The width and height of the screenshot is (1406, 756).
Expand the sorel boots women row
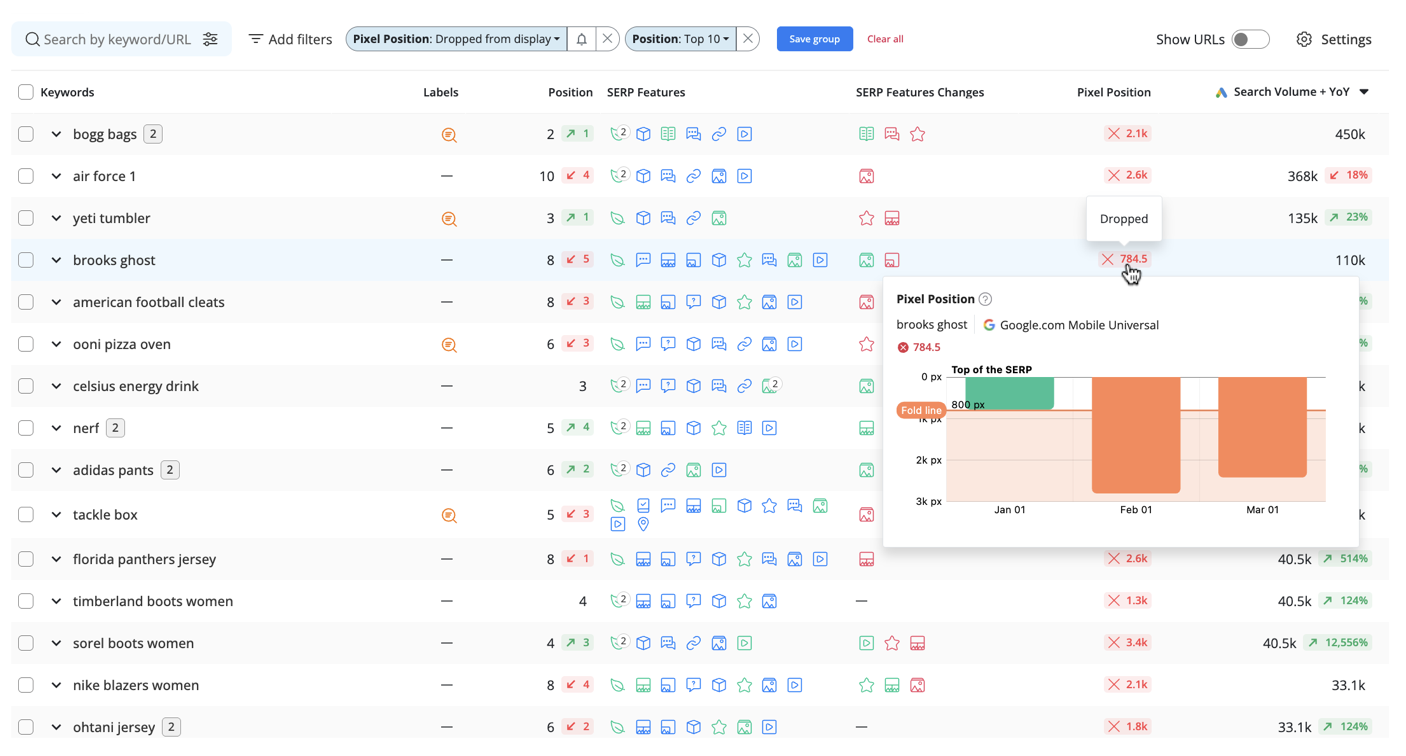[x=56, y=643]
